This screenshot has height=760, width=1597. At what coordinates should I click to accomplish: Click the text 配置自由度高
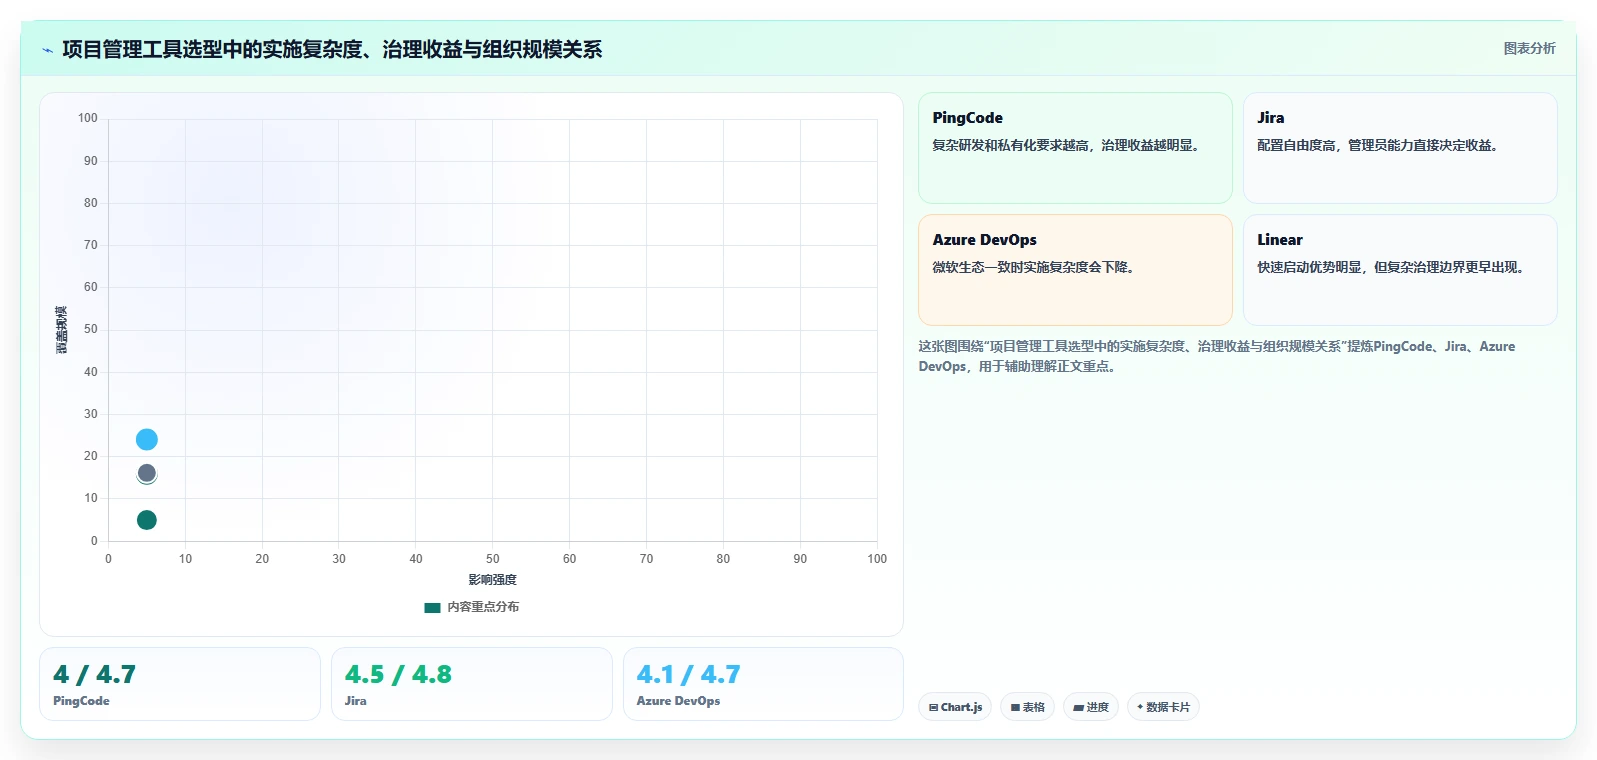click(1296, 145)
